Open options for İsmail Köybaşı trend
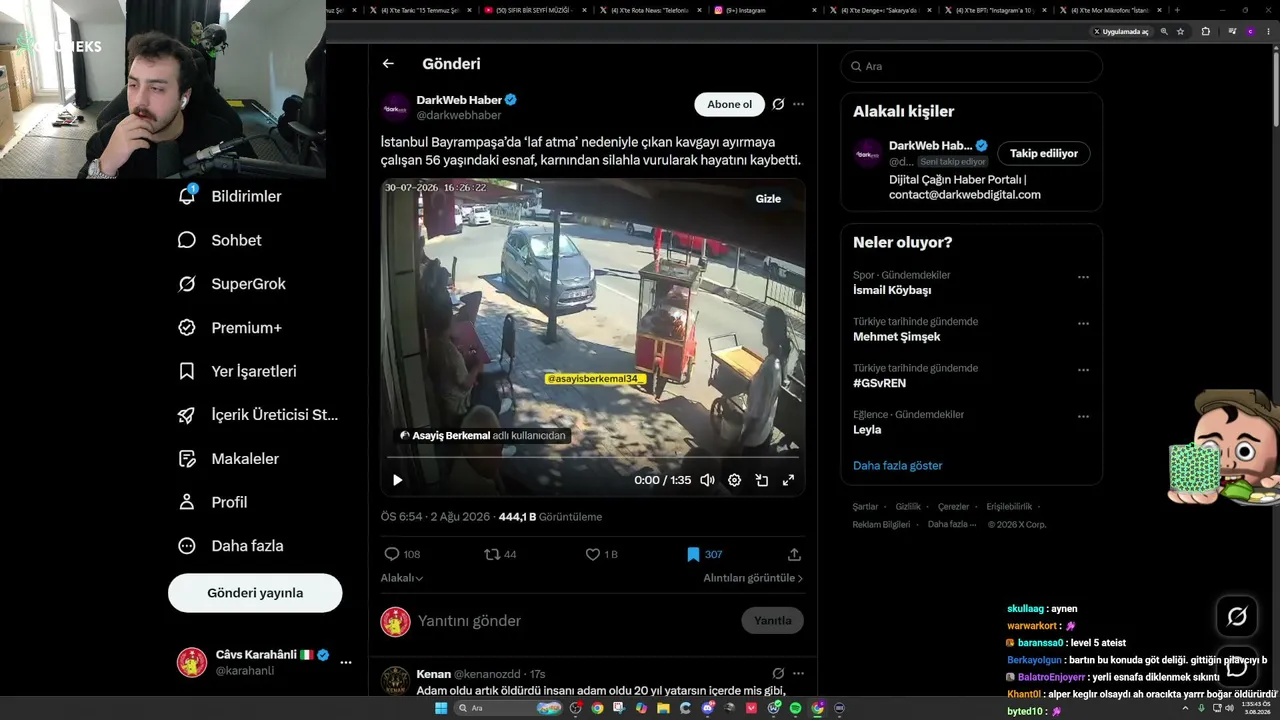This screenshot has height=720, width=1280. click(1083, 277)
